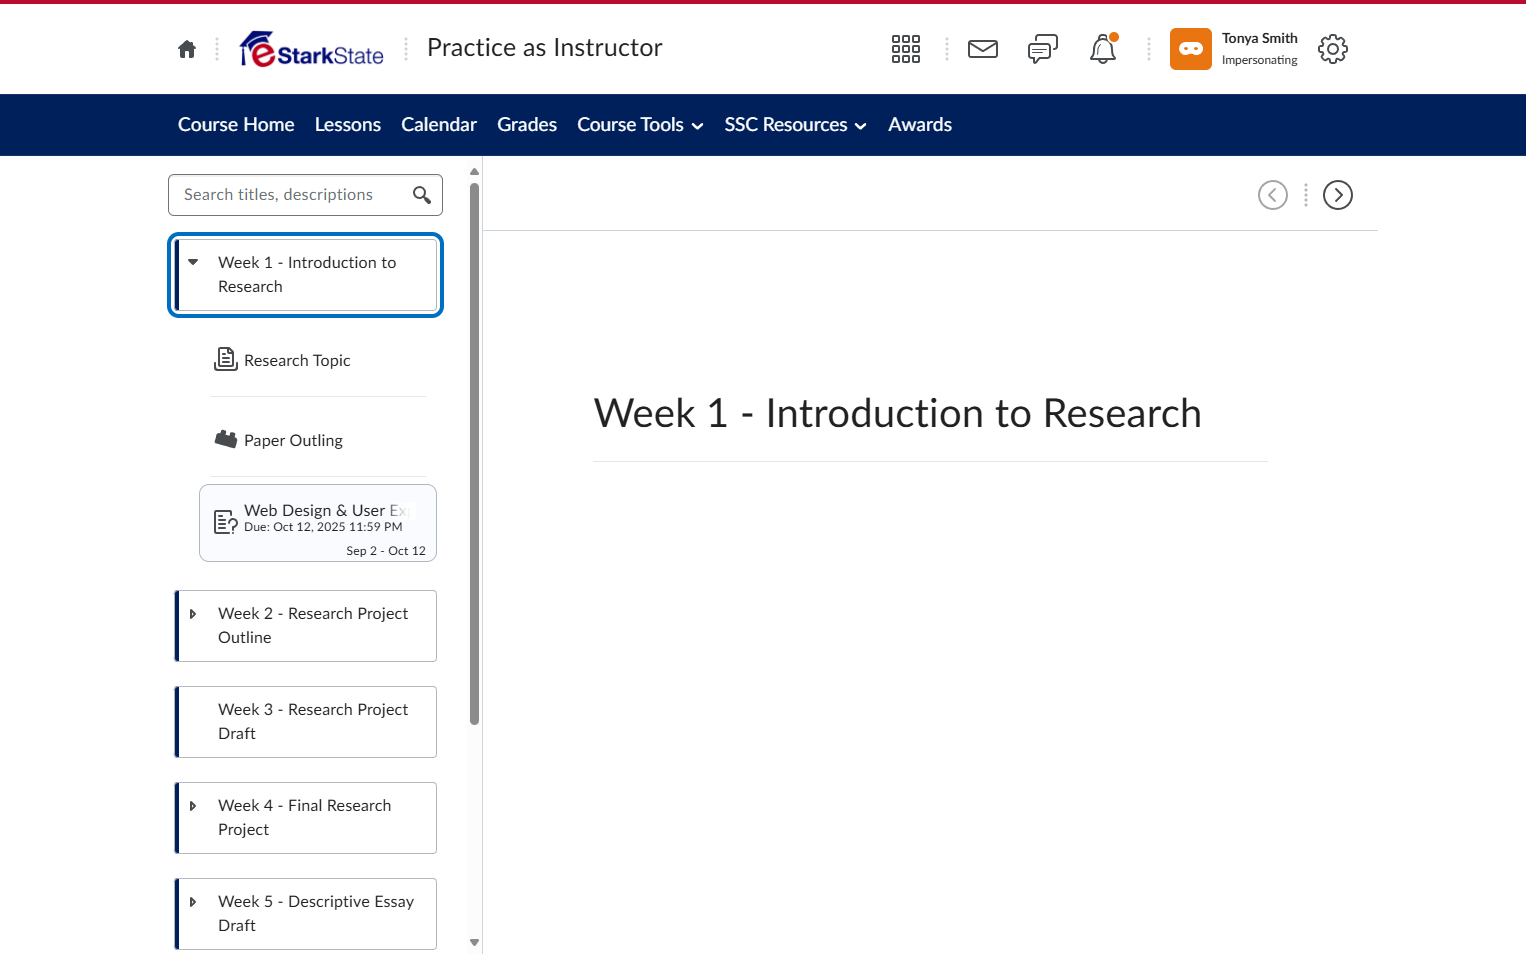Open the course selector grid icon
This screenshot has width=1526, height=954.
tap(906, 49)
